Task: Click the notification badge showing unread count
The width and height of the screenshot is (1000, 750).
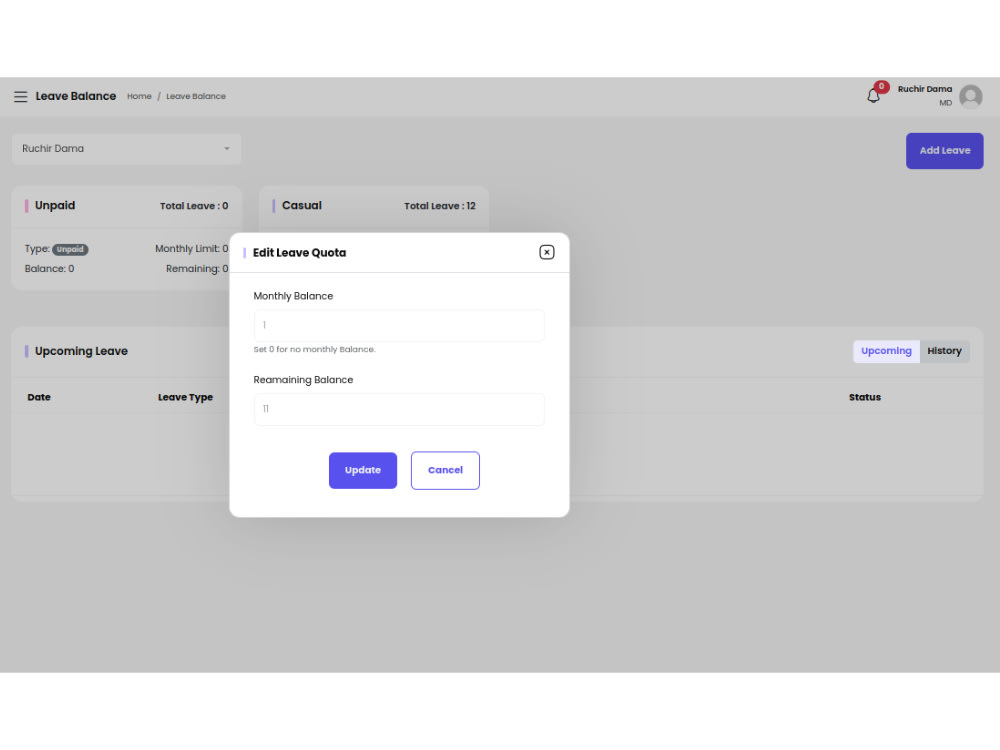Action: [881, 87]
